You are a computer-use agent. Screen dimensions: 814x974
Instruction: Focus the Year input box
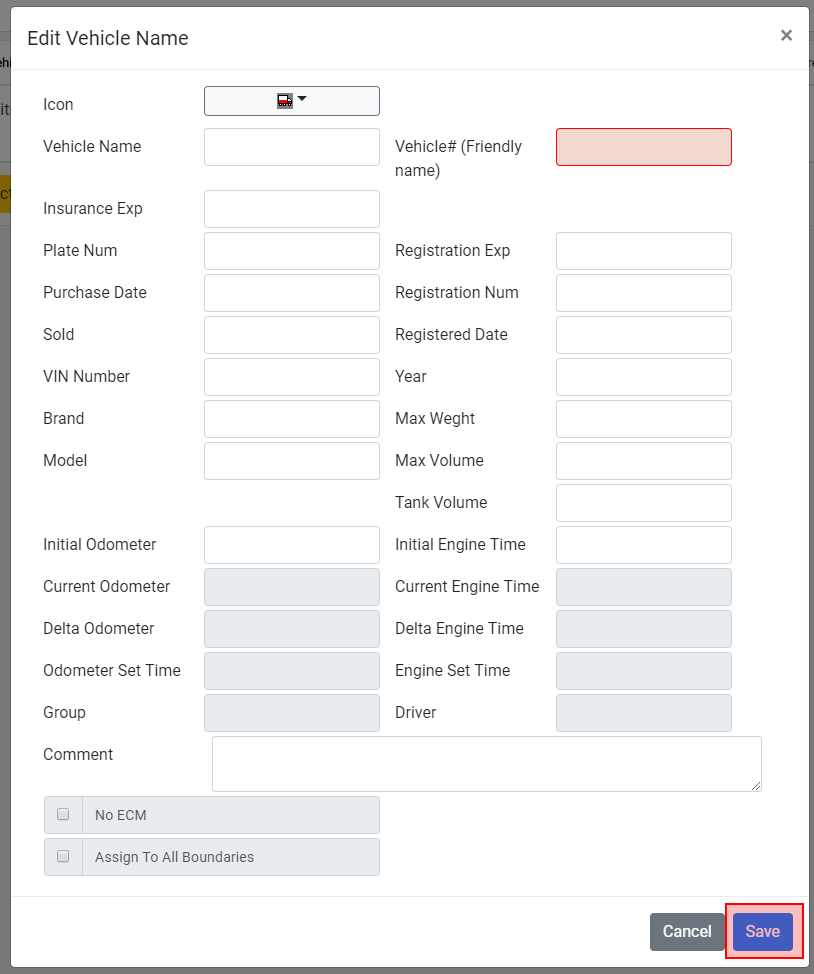pyautogui.click(x=644, y=377)
